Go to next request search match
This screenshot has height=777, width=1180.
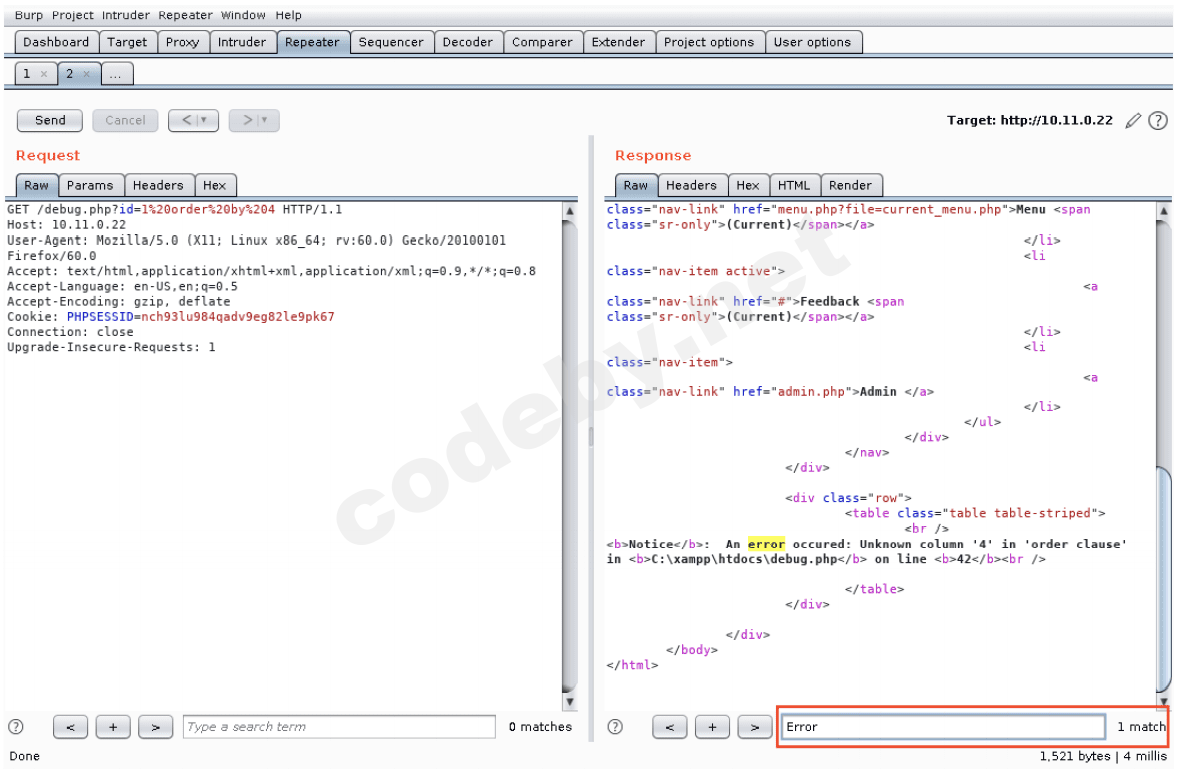pos(156,727)
